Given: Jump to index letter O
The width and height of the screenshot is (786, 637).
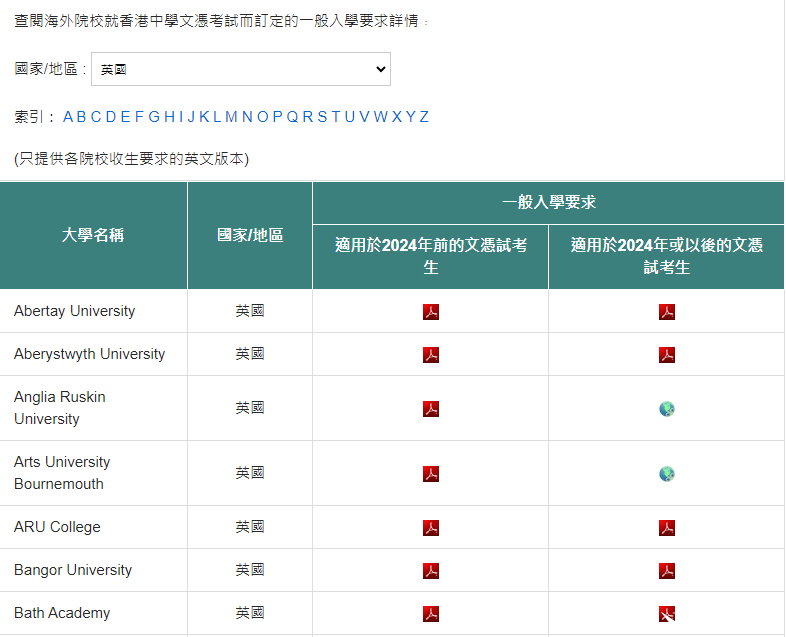Looking at the screenshot, I should coord(263,117).
